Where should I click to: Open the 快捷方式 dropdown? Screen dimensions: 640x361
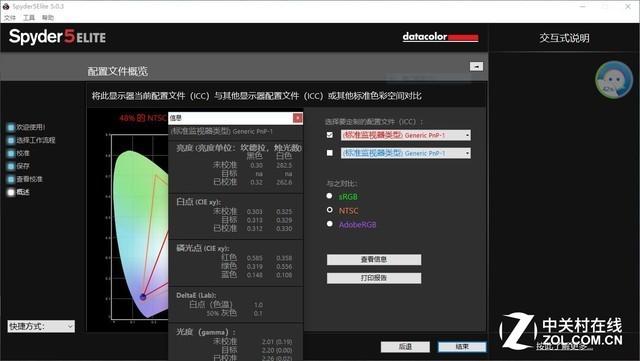(41, 326)
